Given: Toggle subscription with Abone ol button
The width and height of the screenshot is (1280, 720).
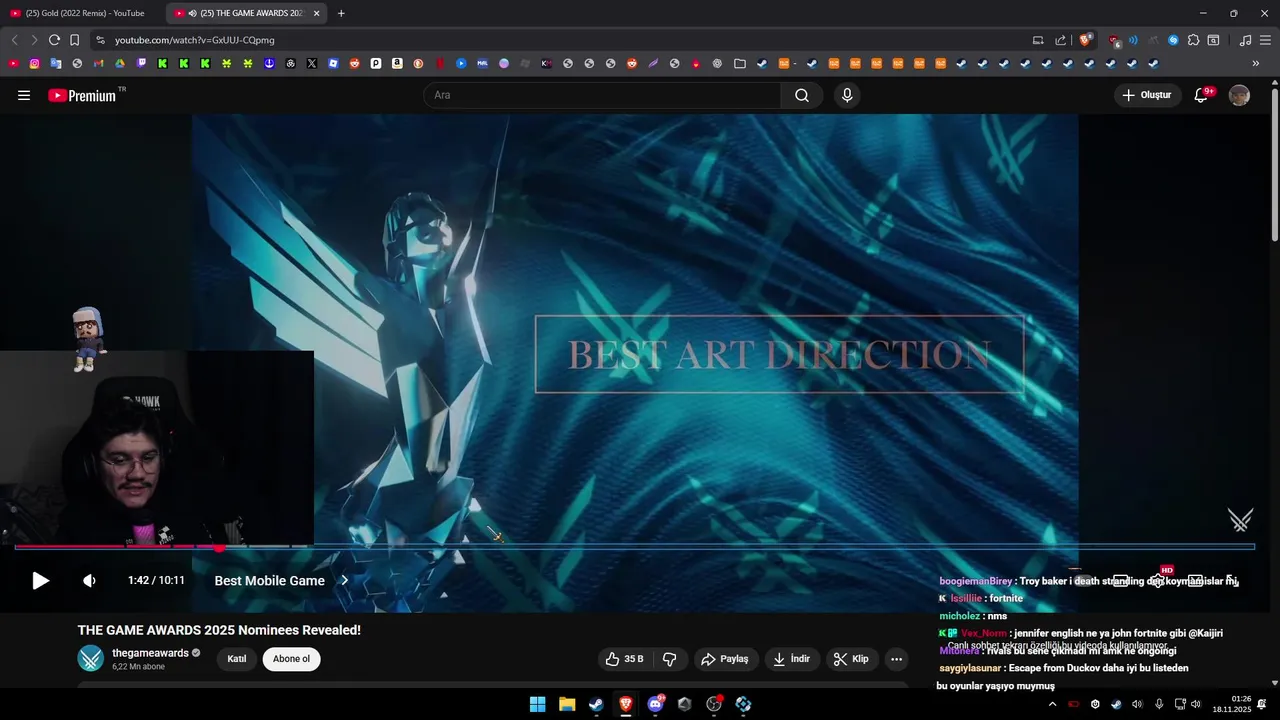Looking at the screenshot, I should (292, 659).
